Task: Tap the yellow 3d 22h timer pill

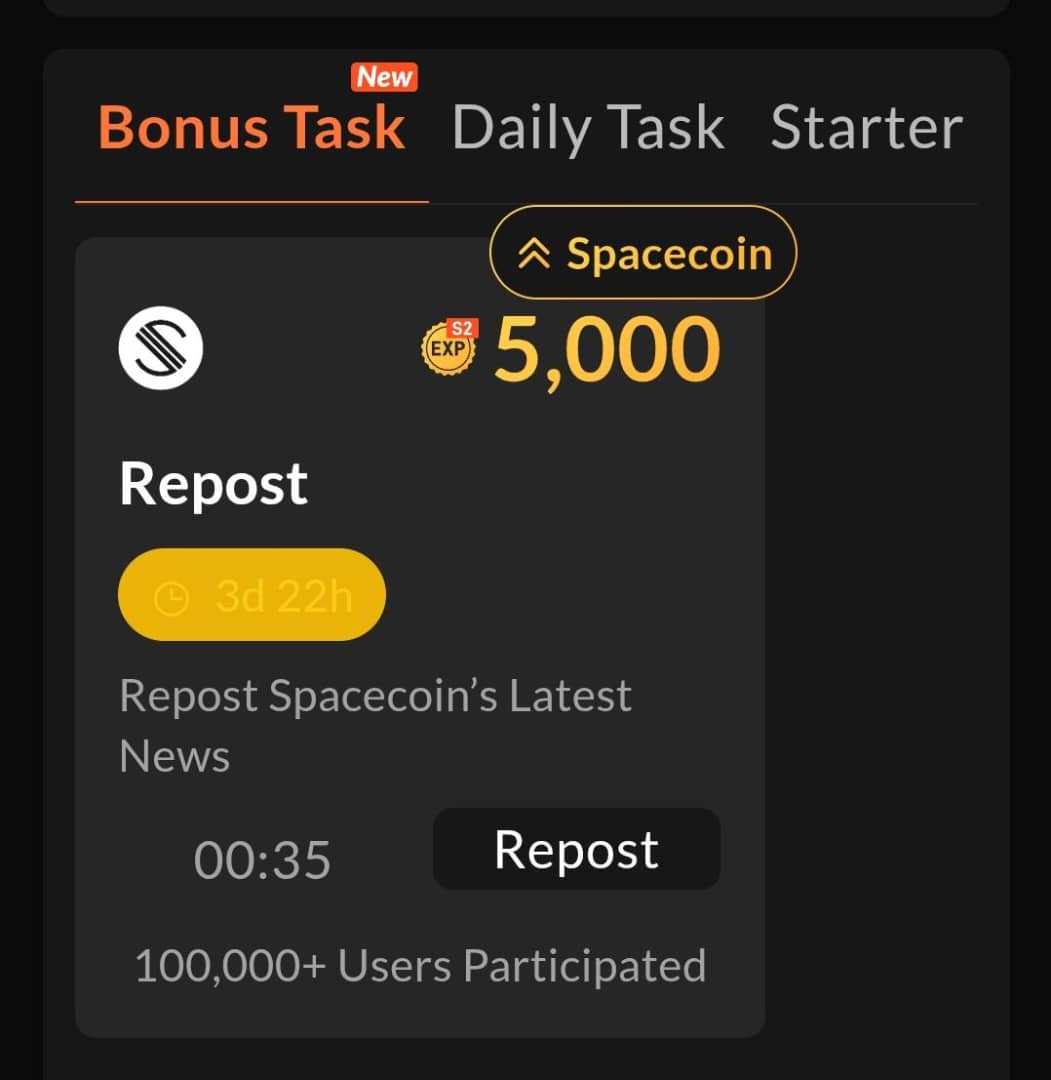Action: pos(252,596)
